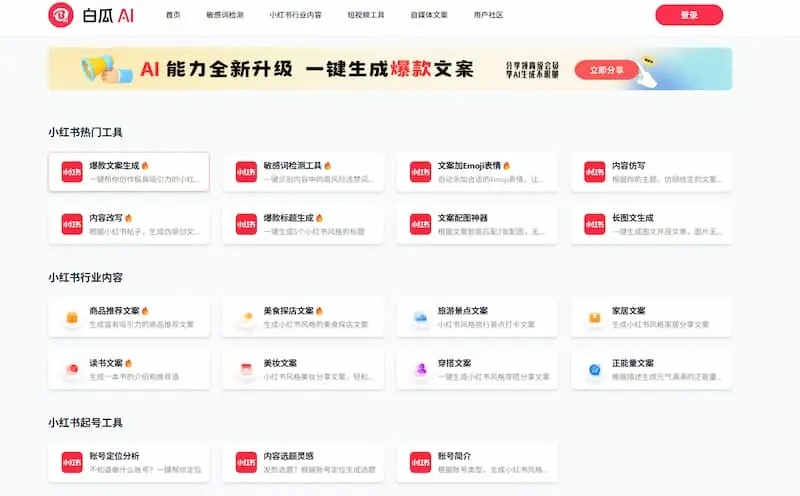800x496 pixels.
Task: Open the 短视频工具 navigation menu item
Action: point(367,16)
